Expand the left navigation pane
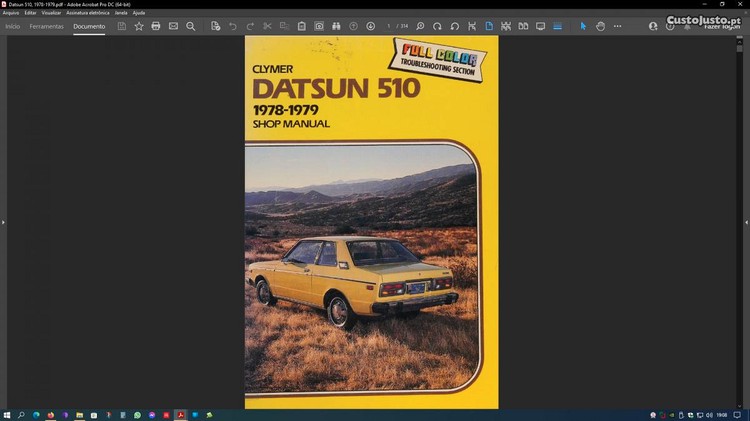 3,222
